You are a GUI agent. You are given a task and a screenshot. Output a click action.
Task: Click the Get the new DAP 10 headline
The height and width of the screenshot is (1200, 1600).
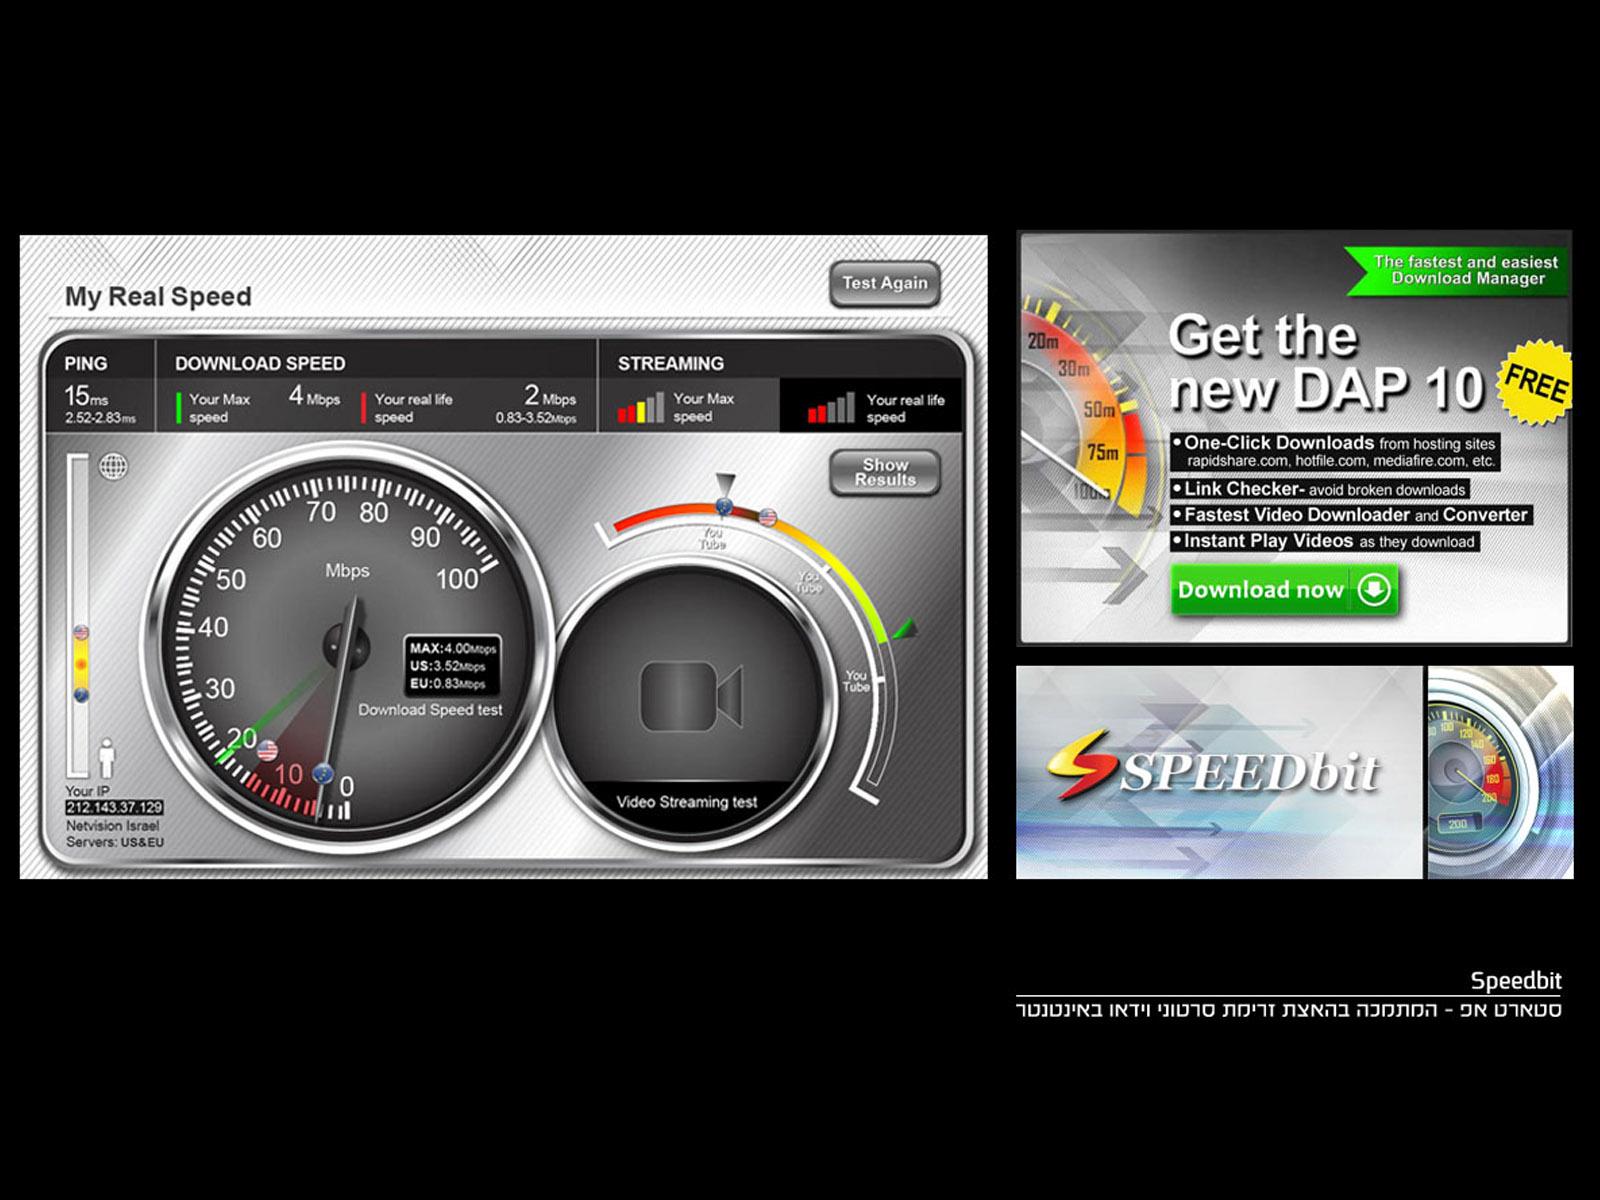(1326, 362)
